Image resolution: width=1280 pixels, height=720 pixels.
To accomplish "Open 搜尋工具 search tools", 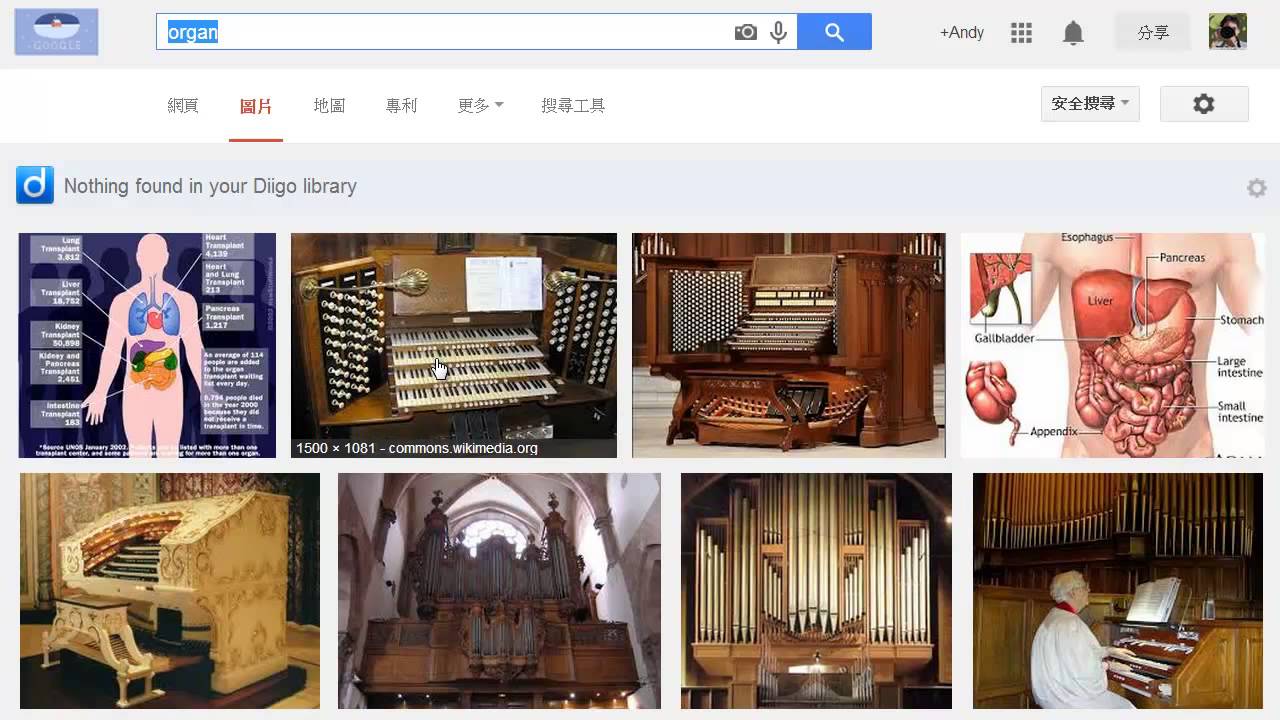I will pyautogui.click(x=573, y=106).
